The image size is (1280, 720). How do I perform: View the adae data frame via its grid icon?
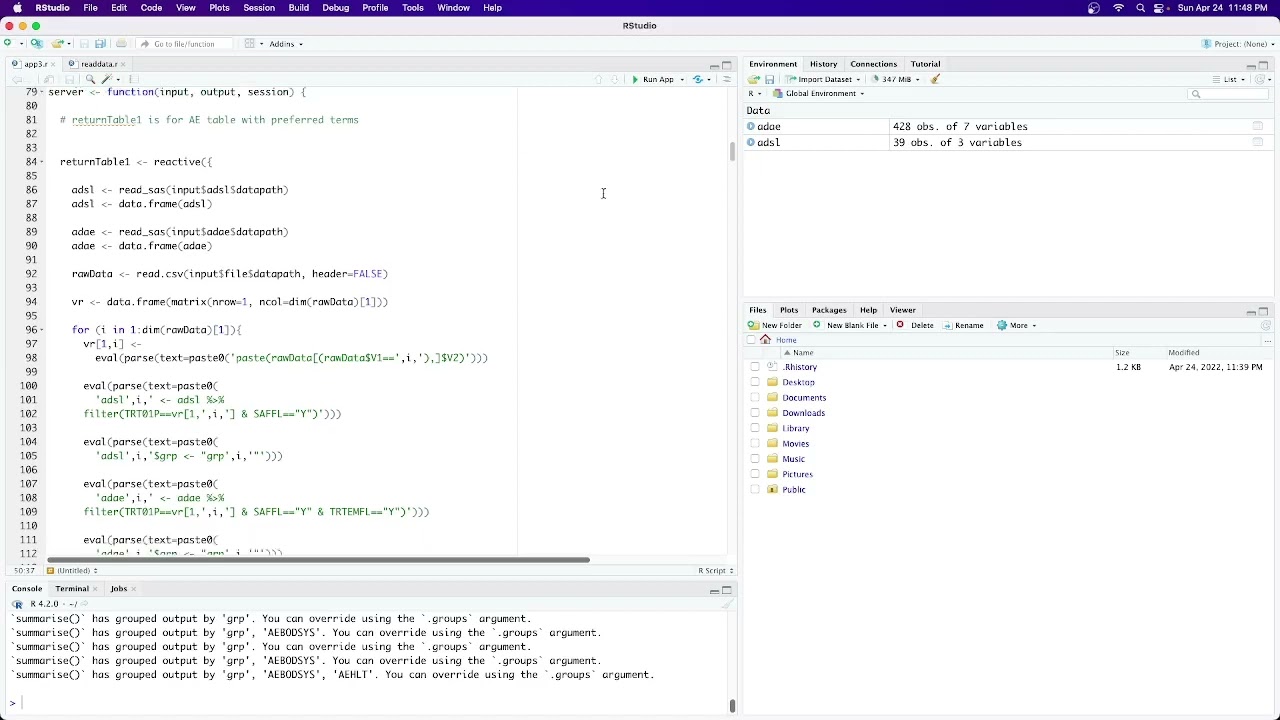[x=1258, y=127]
